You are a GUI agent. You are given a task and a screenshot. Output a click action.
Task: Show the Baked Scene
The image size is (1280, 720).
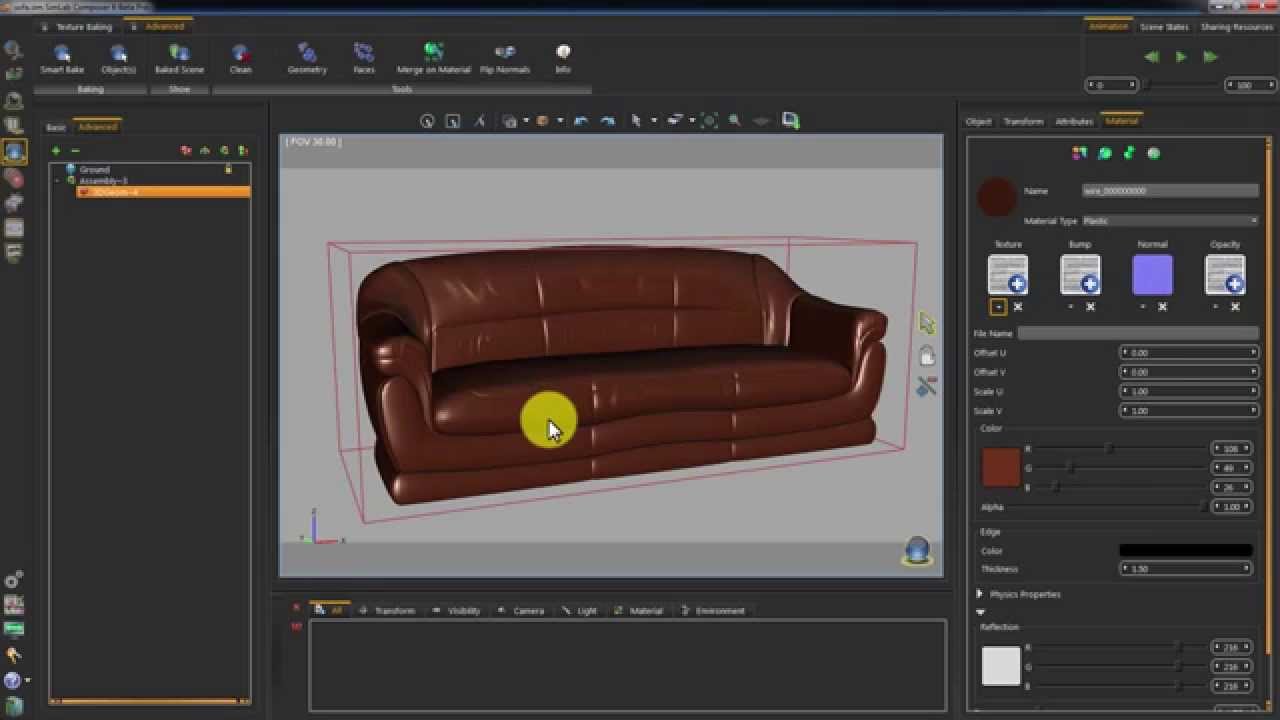[179, 58]
